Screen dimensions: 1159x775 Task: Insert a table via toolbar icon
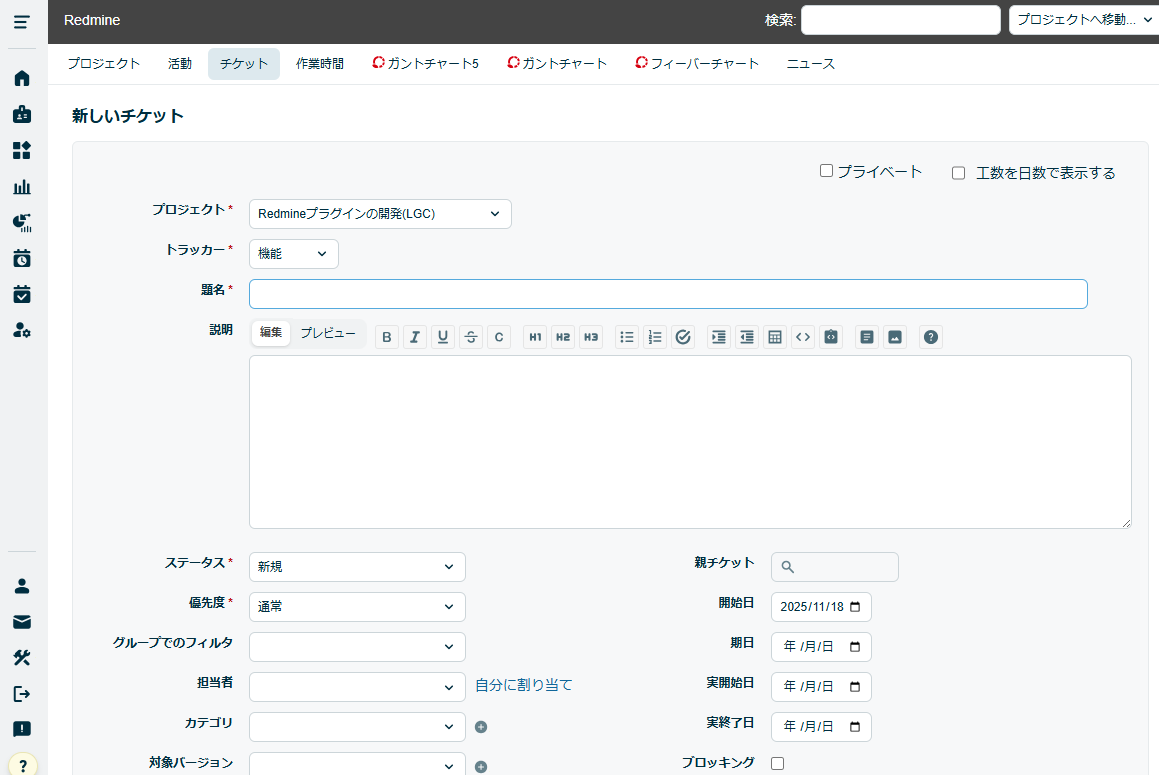click(775, 337)
